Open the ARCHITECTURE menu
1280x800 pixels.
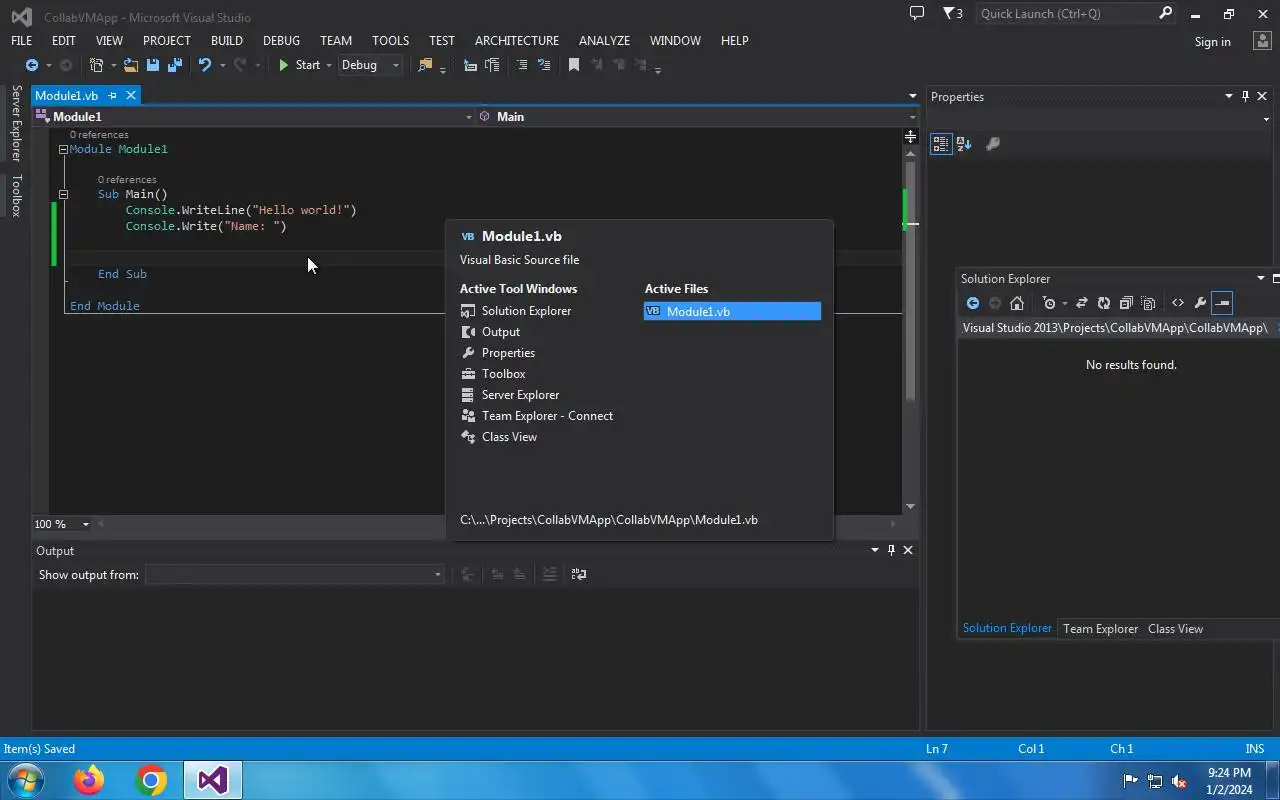(x=516, y=40)
